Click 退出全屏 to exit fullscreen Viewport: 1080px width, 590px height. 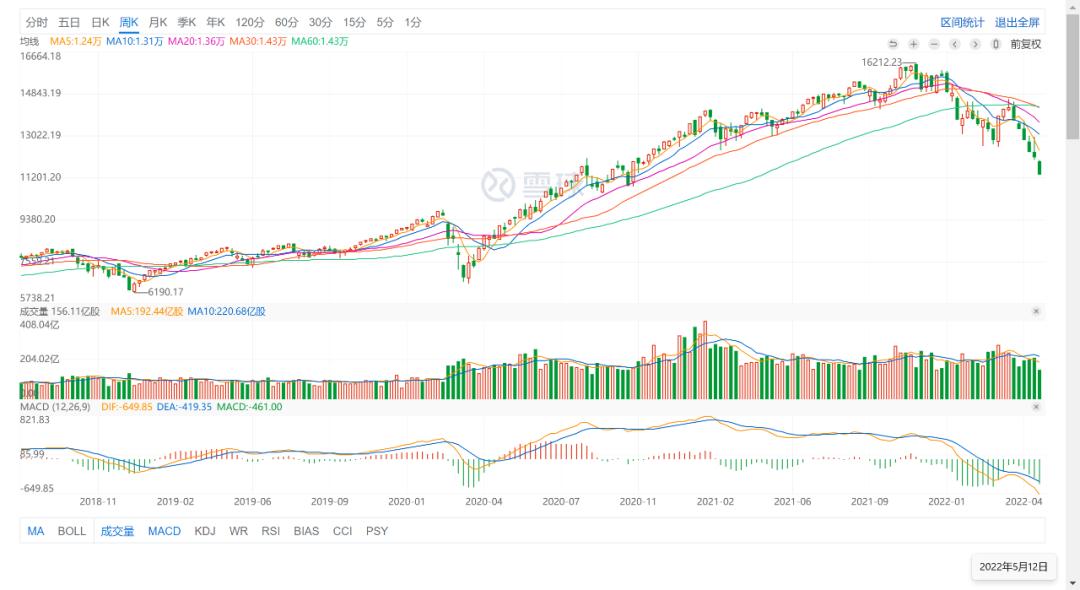coord(1017,22)
